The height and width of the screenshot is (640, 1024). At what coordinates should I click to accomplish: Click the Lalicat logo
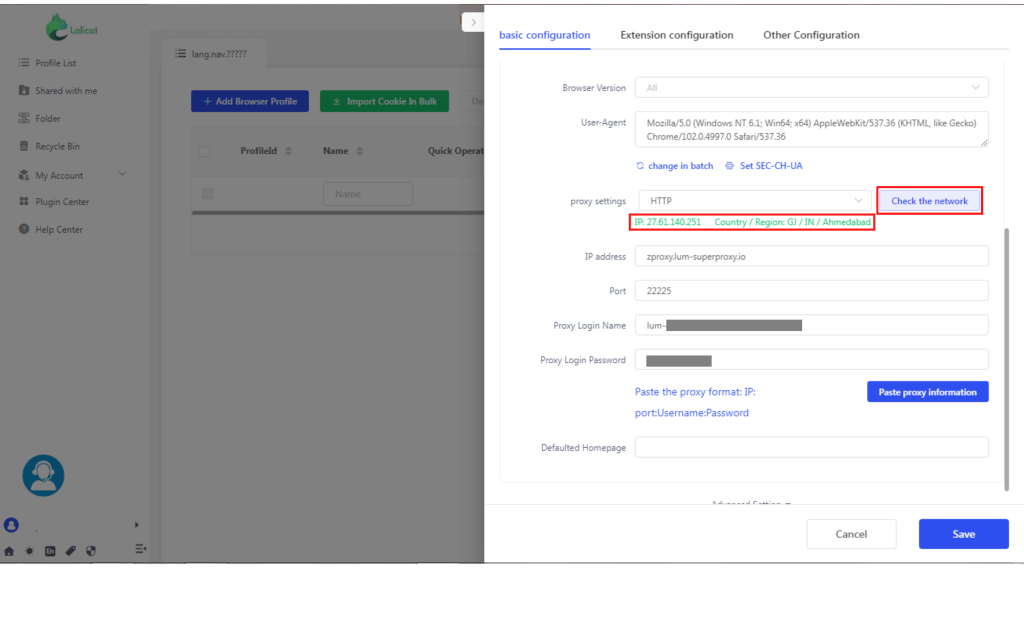(70, 26)
